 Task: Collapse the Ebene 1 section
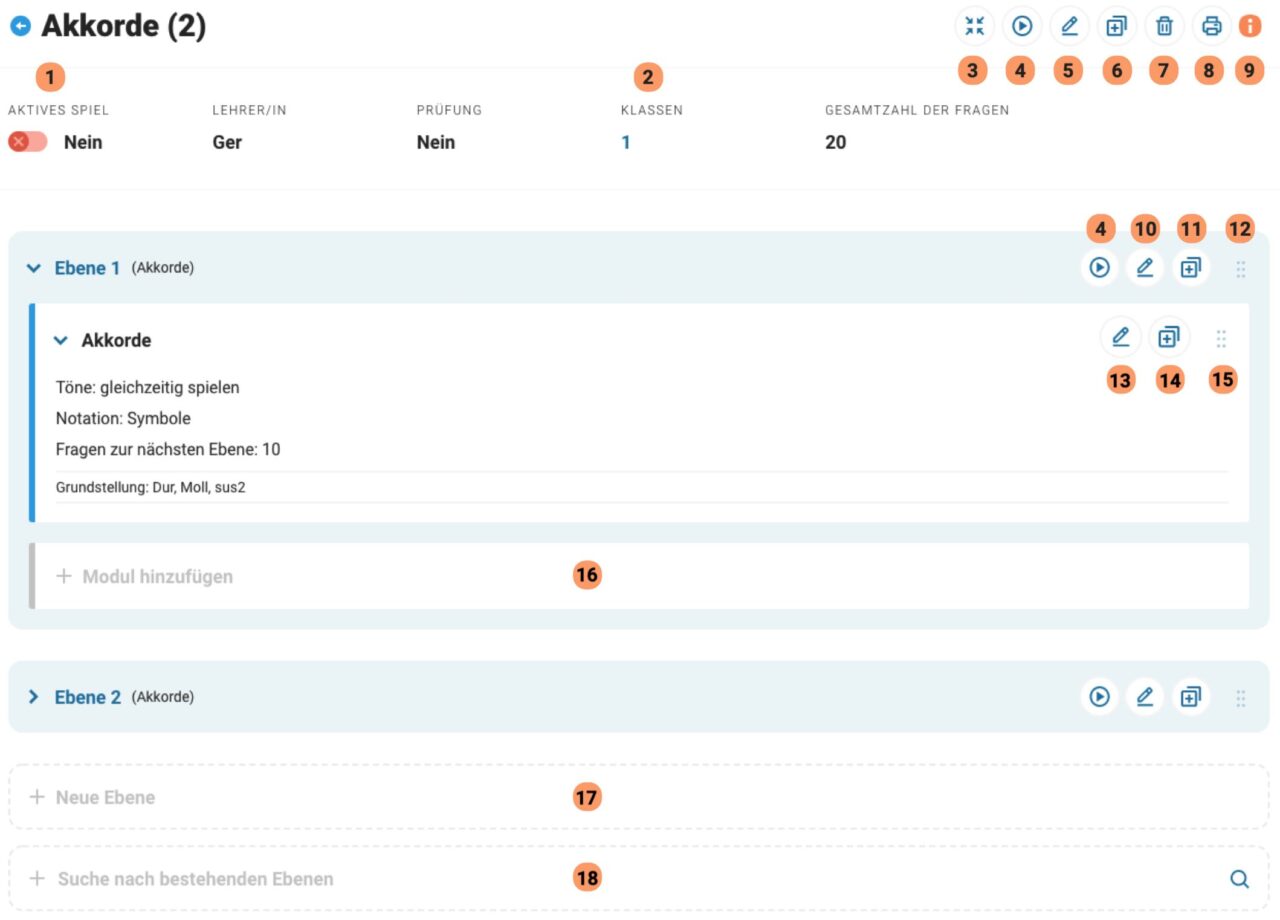[x=33, y=268]
